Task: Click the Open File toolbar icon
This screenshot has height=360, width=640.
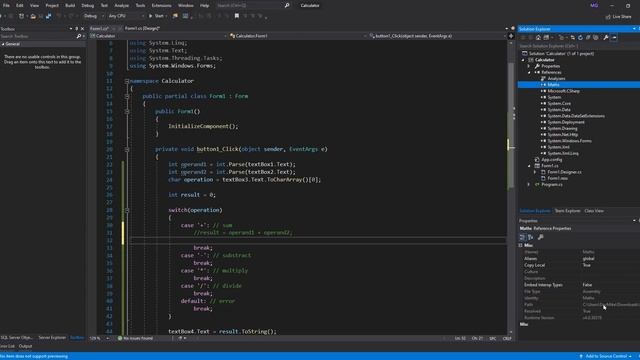Action: pyautogui.click(x=33, y=16)
